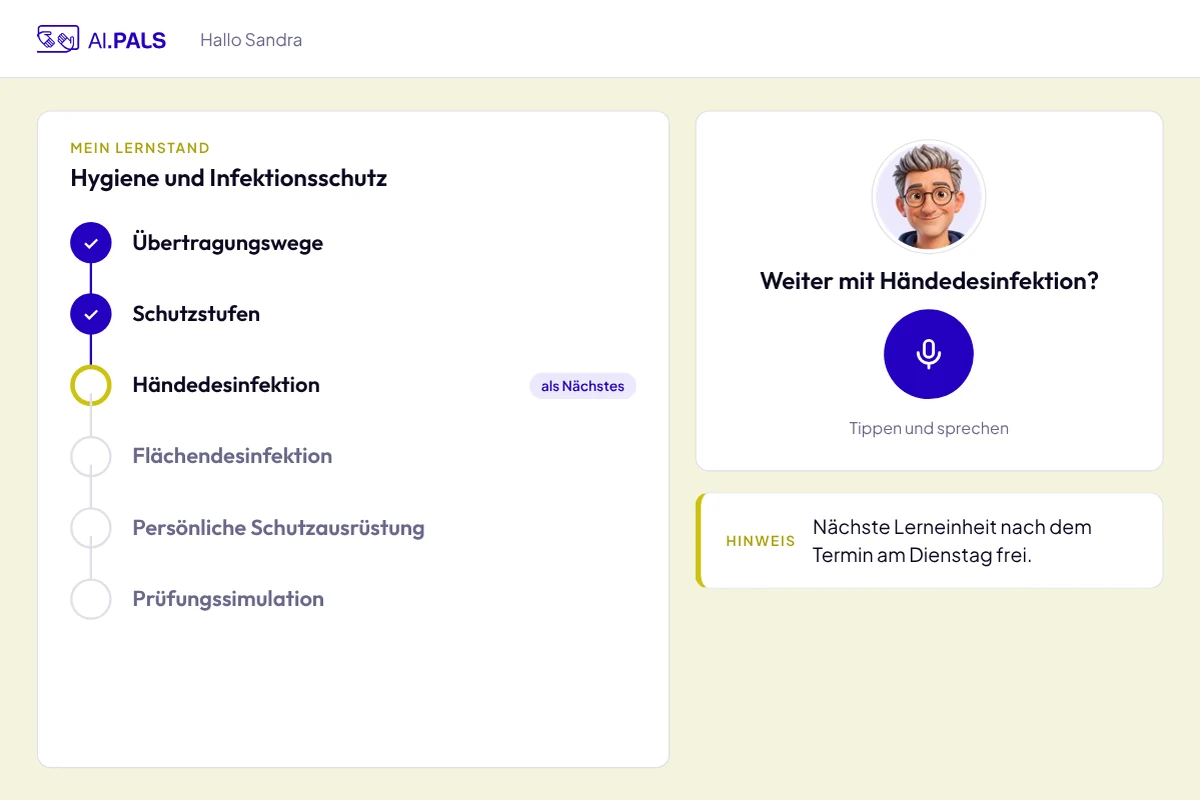Open the Prüfungssimulation lesson
The width and height of the screenshot is (1200, 800).
[228, 599]
